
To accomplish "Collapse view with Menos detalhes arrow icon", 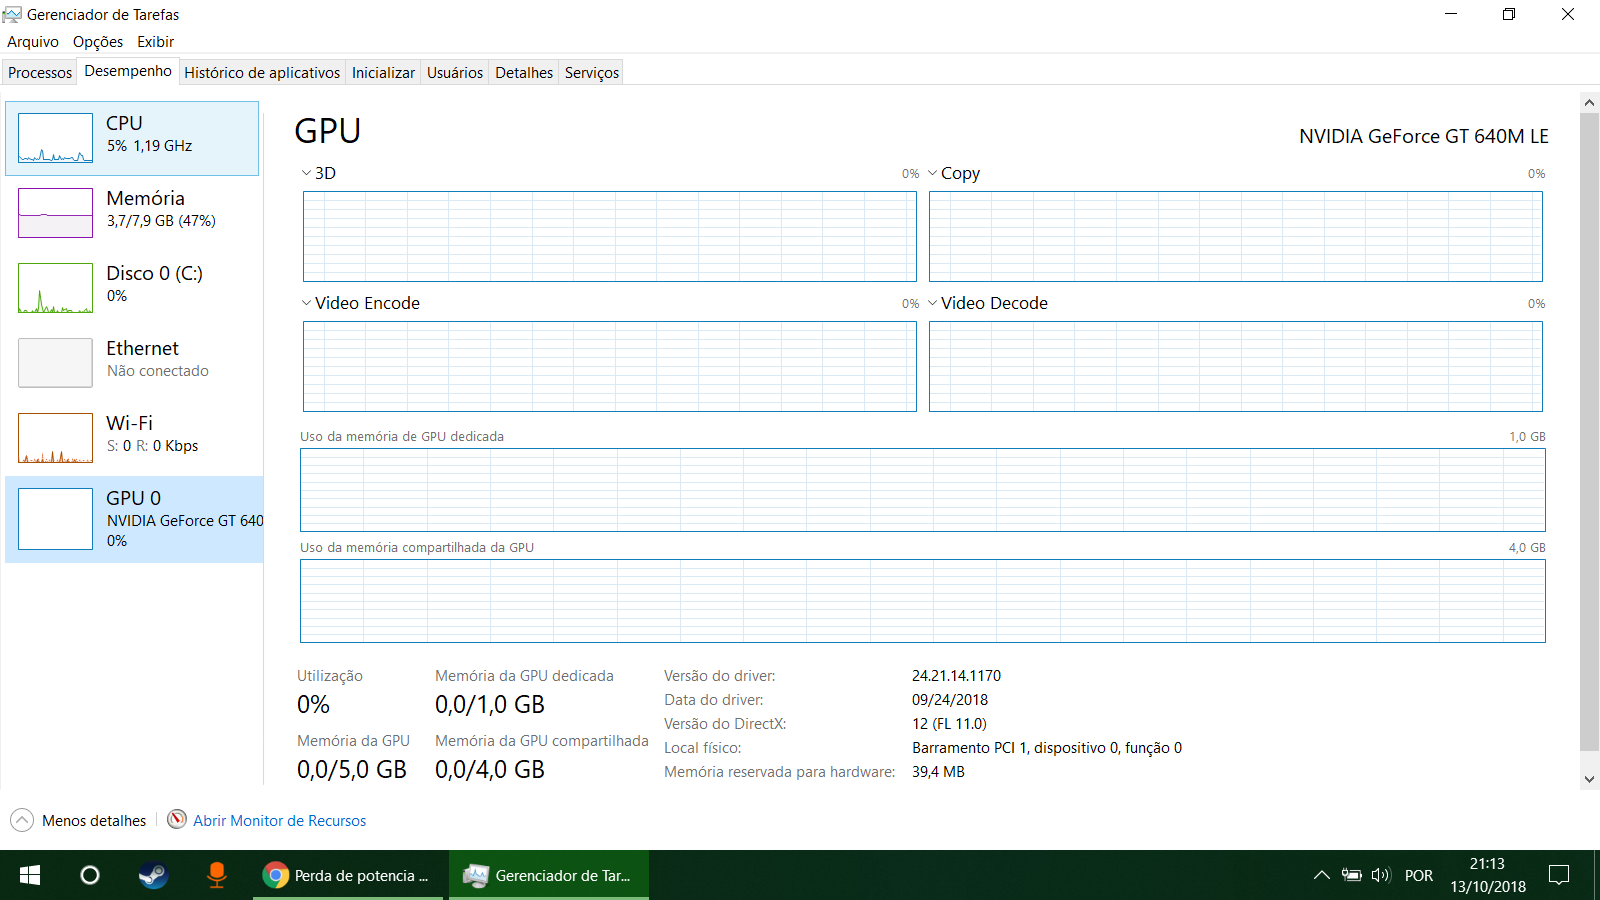I will click(x=22, y=820).
